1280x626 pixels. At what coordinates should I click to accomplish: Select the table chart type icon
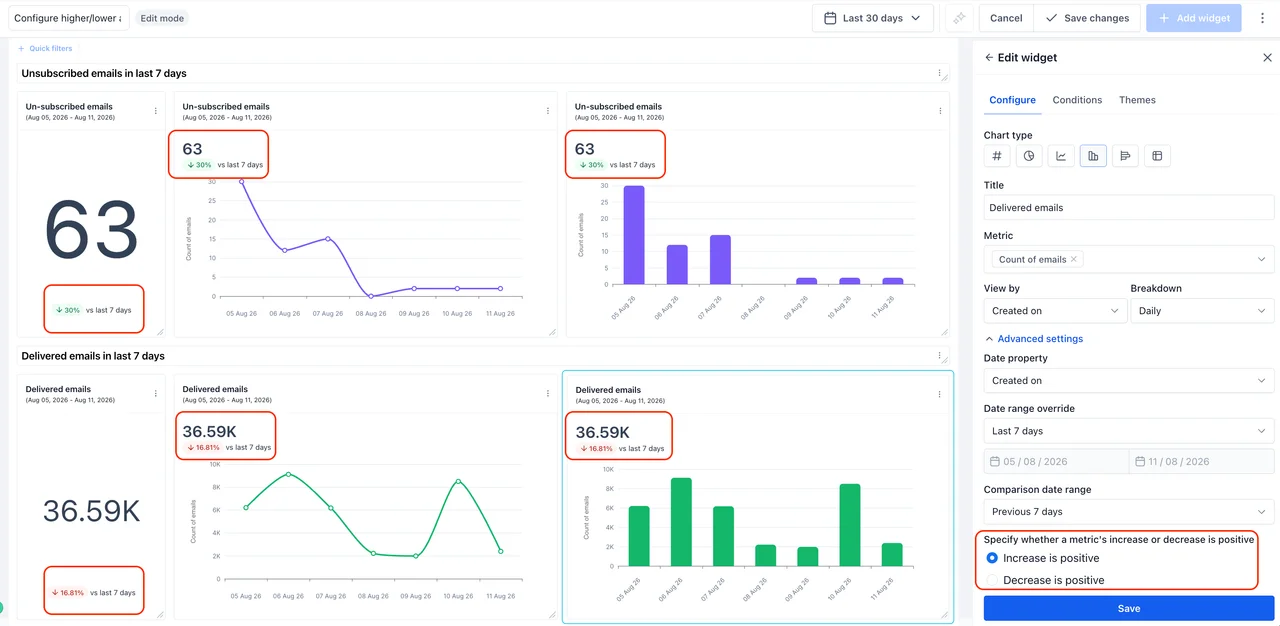pyautogui.click(x=1157, y=156)
